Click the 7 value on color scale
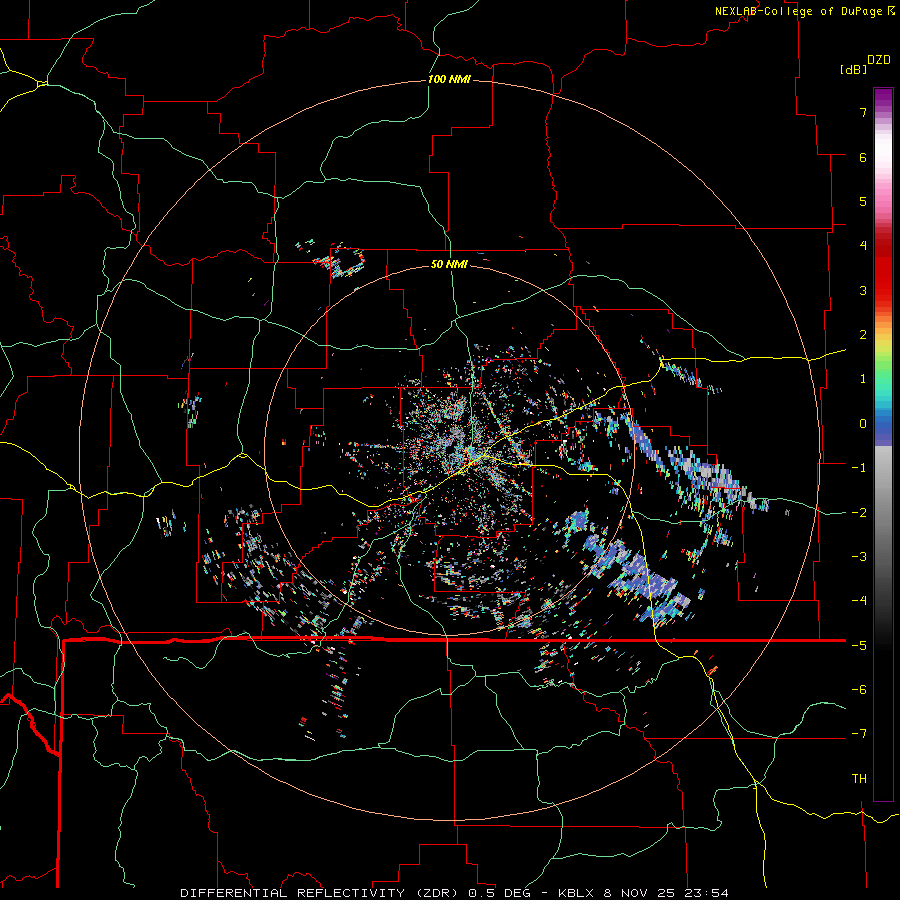Screen dimensions: 900x900 pyautogui.click(x=863, y=112)
